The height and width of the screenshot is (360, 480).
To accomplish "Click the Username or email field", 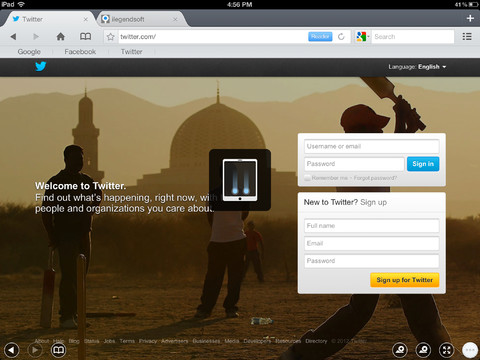I will point(371,146).
